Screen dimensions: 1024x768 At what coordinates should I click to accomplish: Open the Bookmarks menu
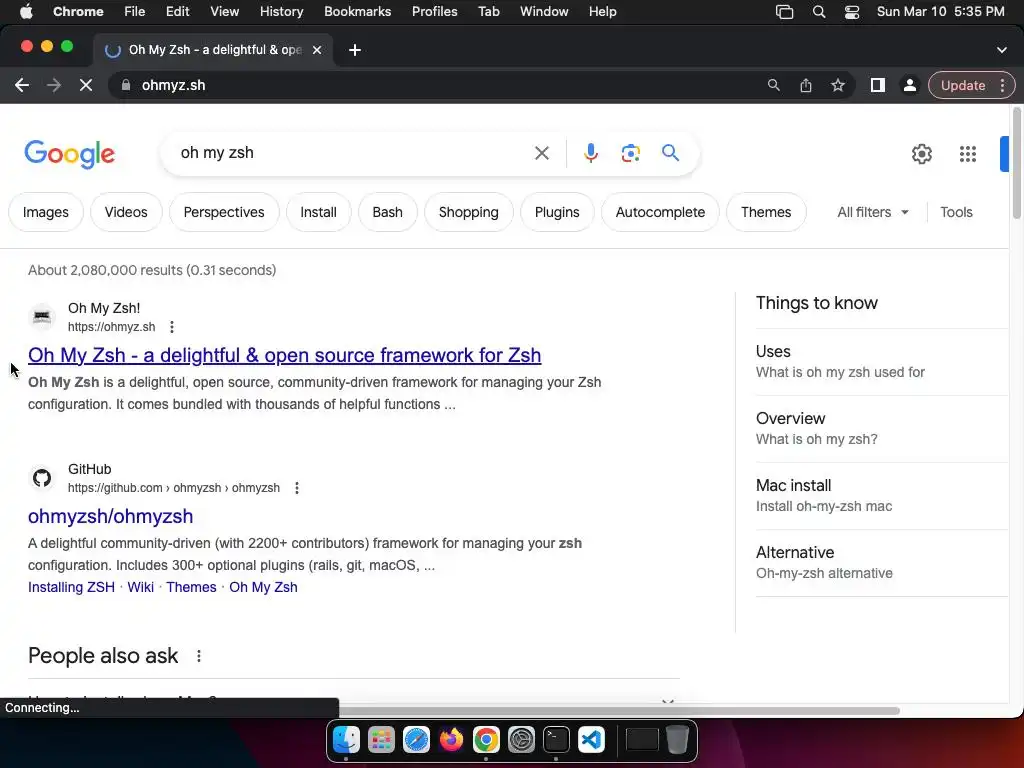357,12
